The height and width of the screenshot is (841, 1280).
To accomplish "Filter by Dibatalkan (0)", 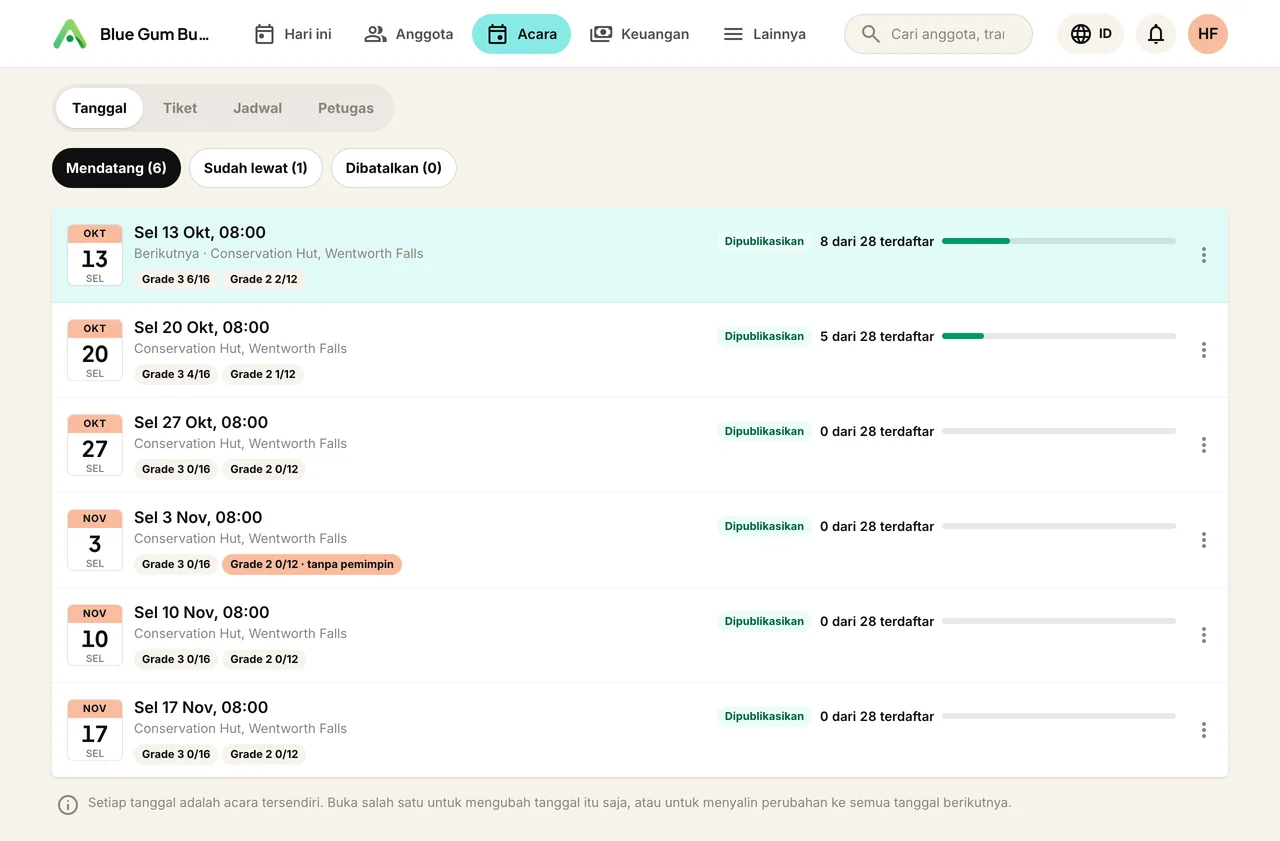I will (394, 168).
